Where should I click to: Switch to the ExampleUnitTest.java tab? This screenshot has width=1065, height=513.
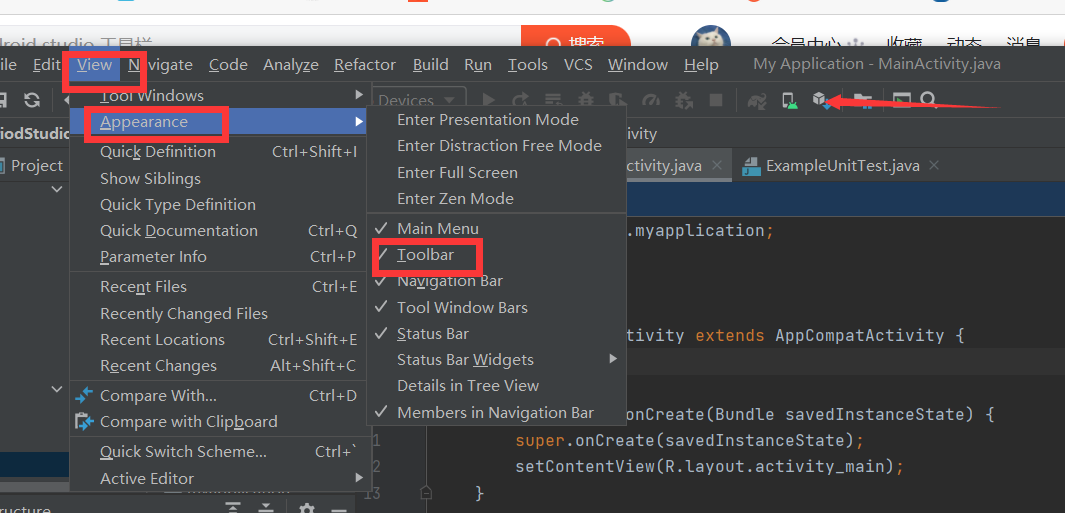click(x=842, y=166)
